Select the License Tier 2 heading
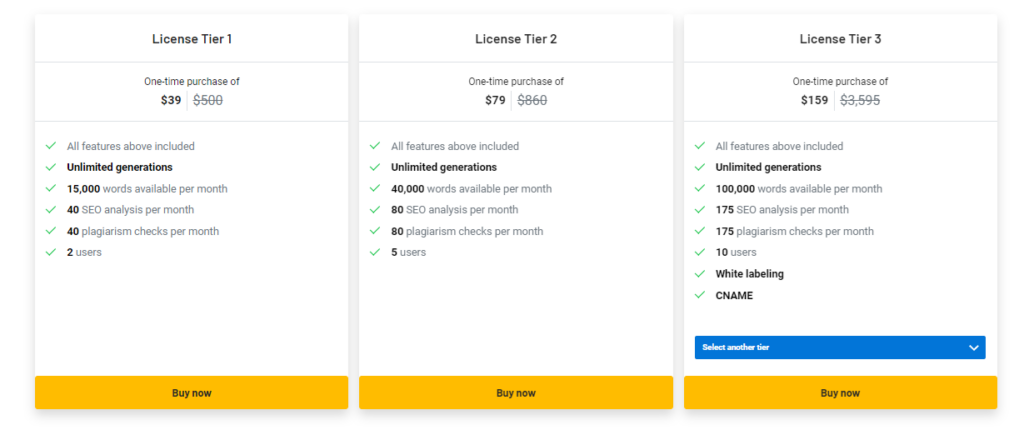Viewport: 1024px width, 445px height. click(515, 39)
